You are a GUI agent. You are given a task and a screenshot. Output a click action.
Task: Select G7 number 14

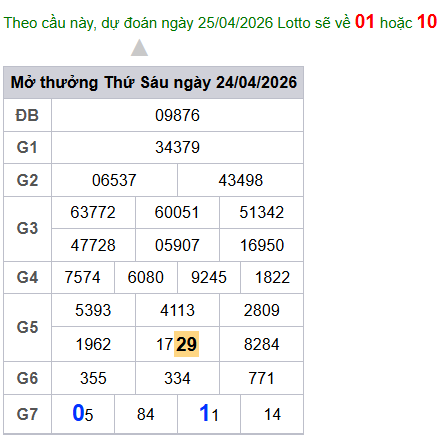coord(272,414)
